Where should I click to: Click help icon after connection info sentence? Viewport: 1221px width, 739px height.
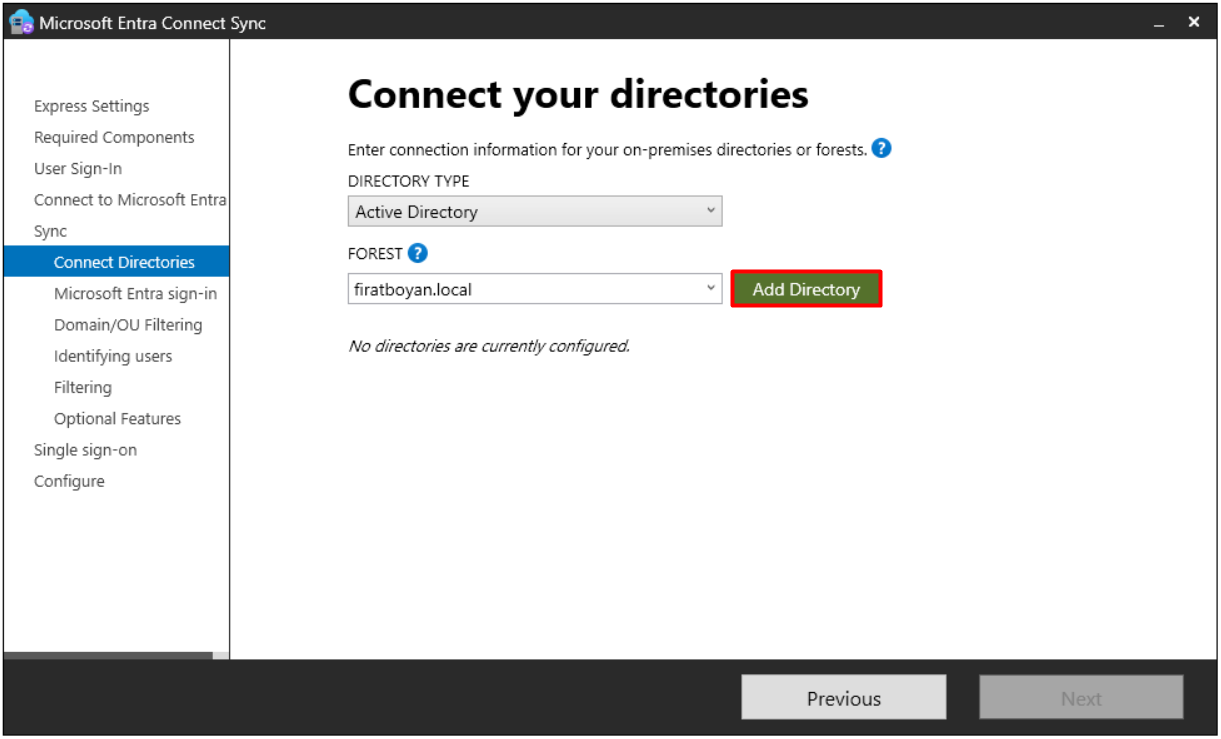[x=881, y=149]
